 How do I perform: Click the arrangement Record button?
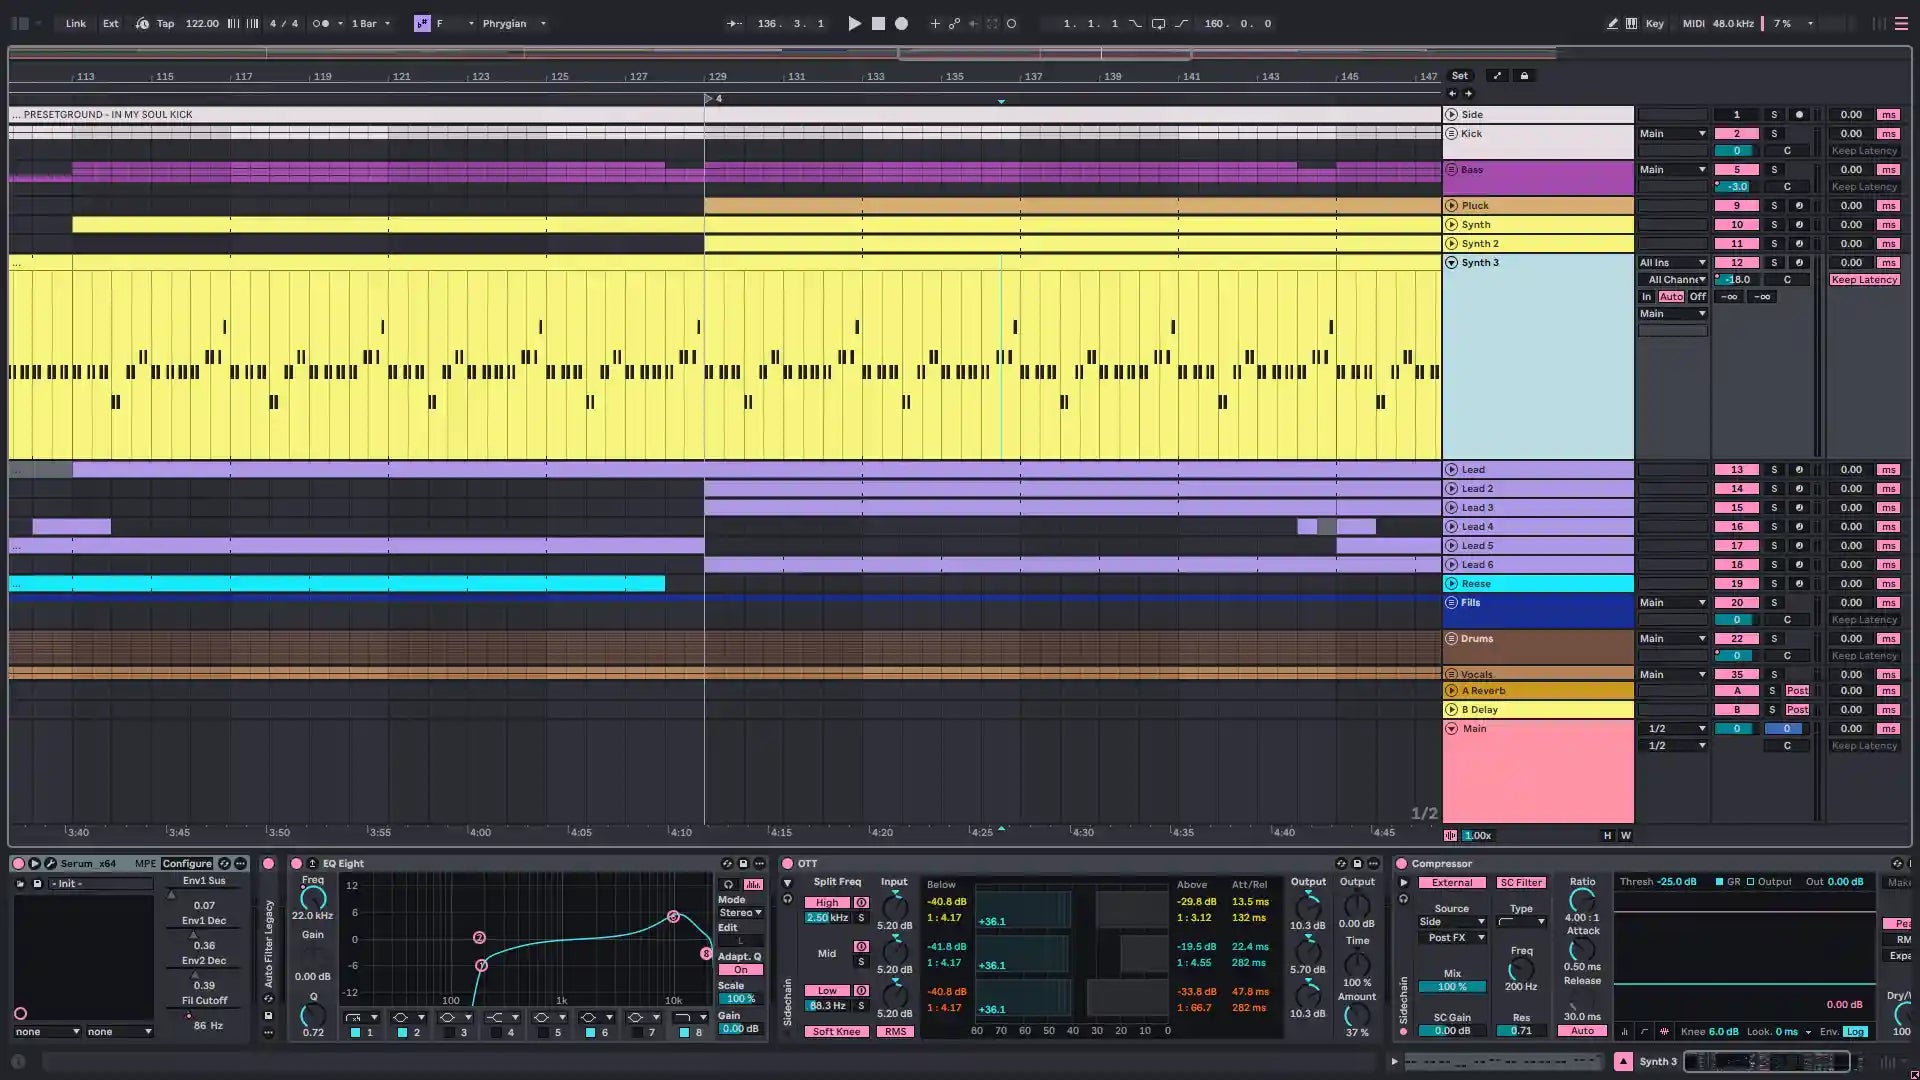pyautogui.click(x=901, y=23)
